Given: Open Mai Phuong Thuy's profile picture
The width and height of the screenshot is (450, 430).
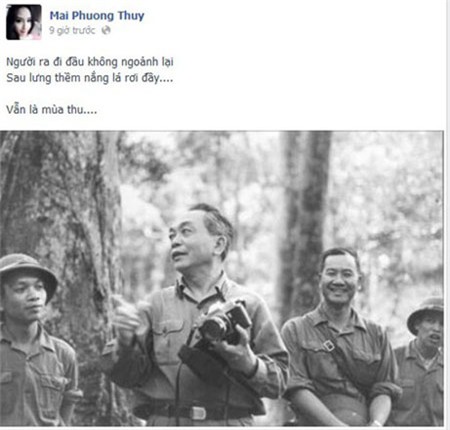Looking at the screenshot, I should click(x=24, y=22).
